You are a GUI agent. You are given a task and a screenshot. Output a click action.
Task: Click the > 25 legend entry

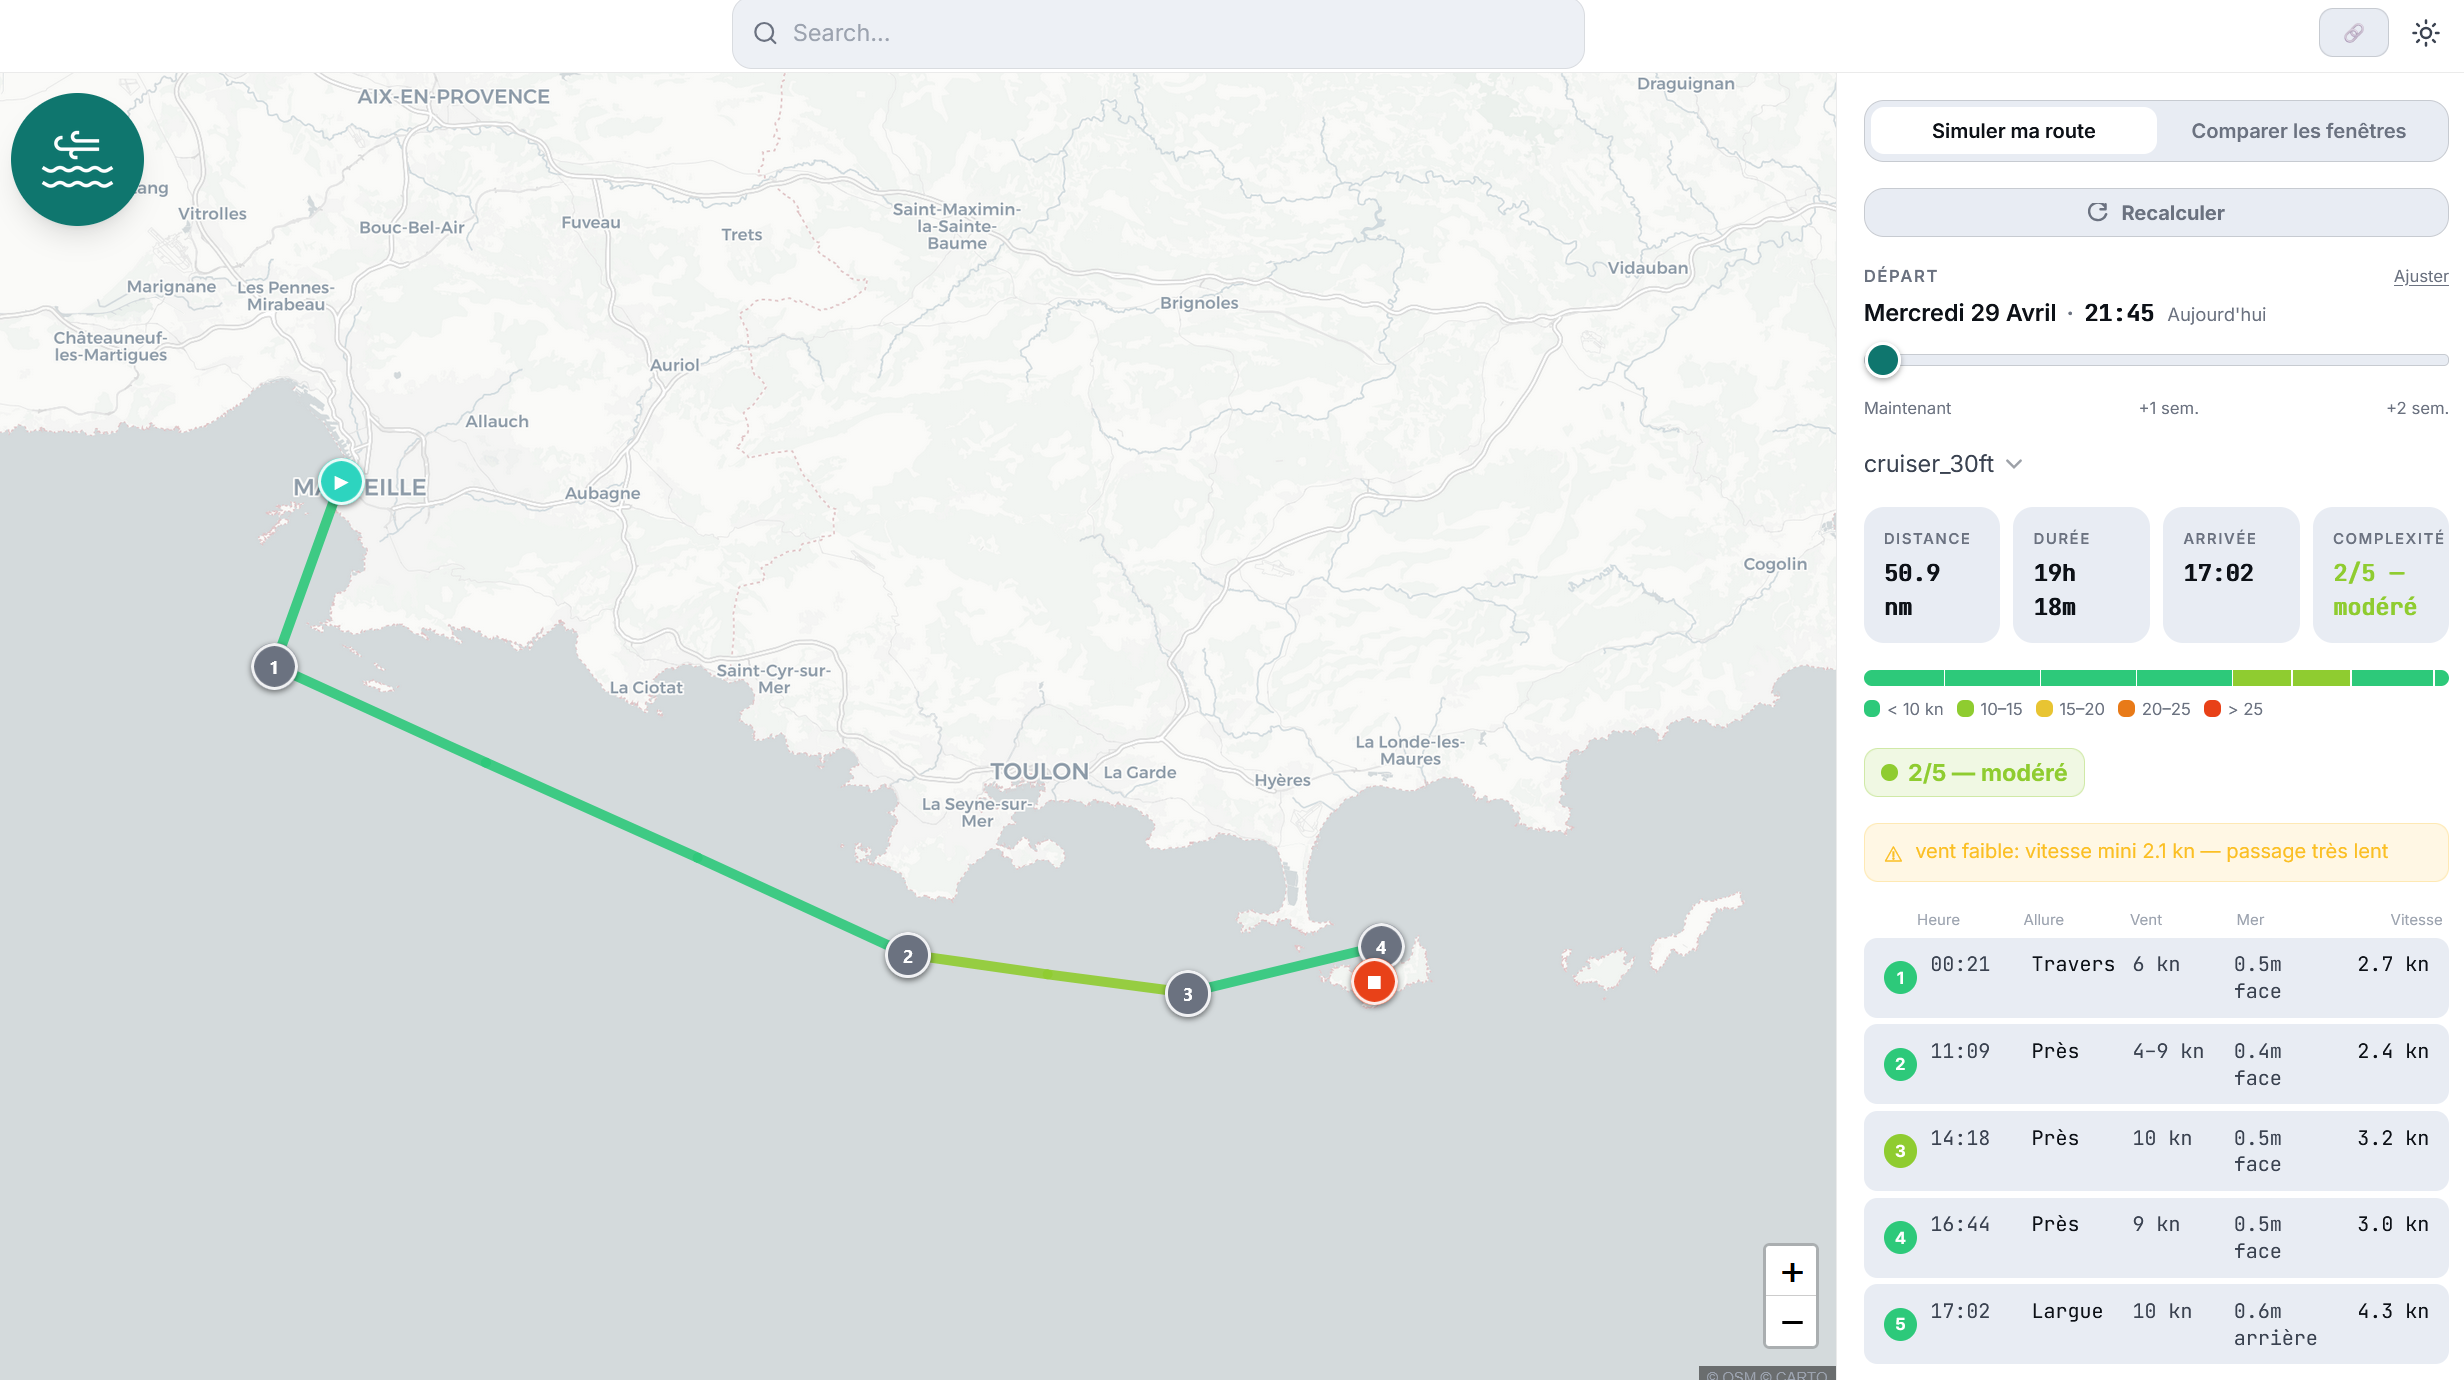point(2233,709)
